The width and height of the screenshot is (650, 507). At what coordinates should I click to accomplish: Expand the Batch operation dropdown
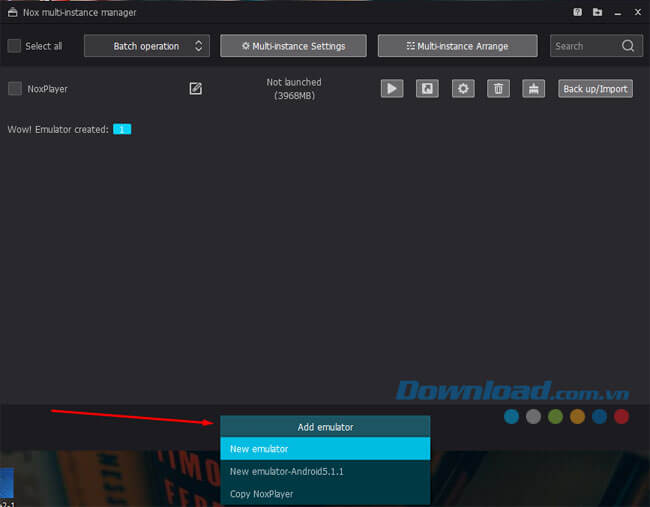(x=146, y=46)
